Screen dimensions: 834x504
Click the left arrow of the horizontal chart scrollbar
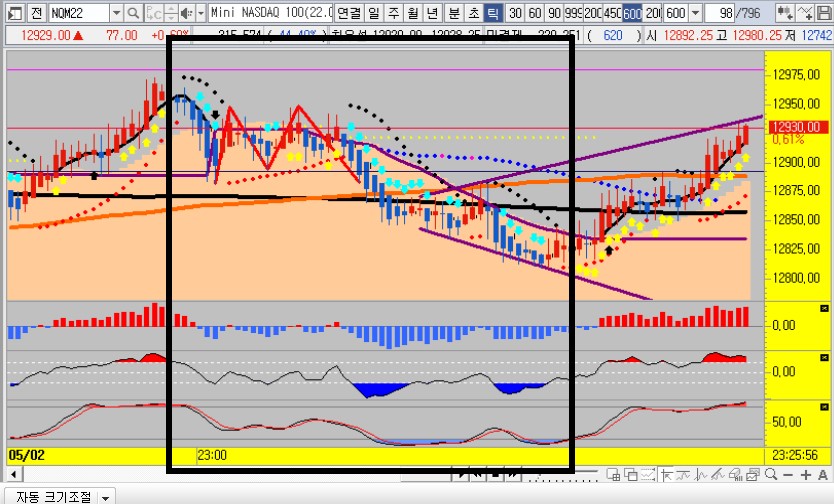click(14, 474)
